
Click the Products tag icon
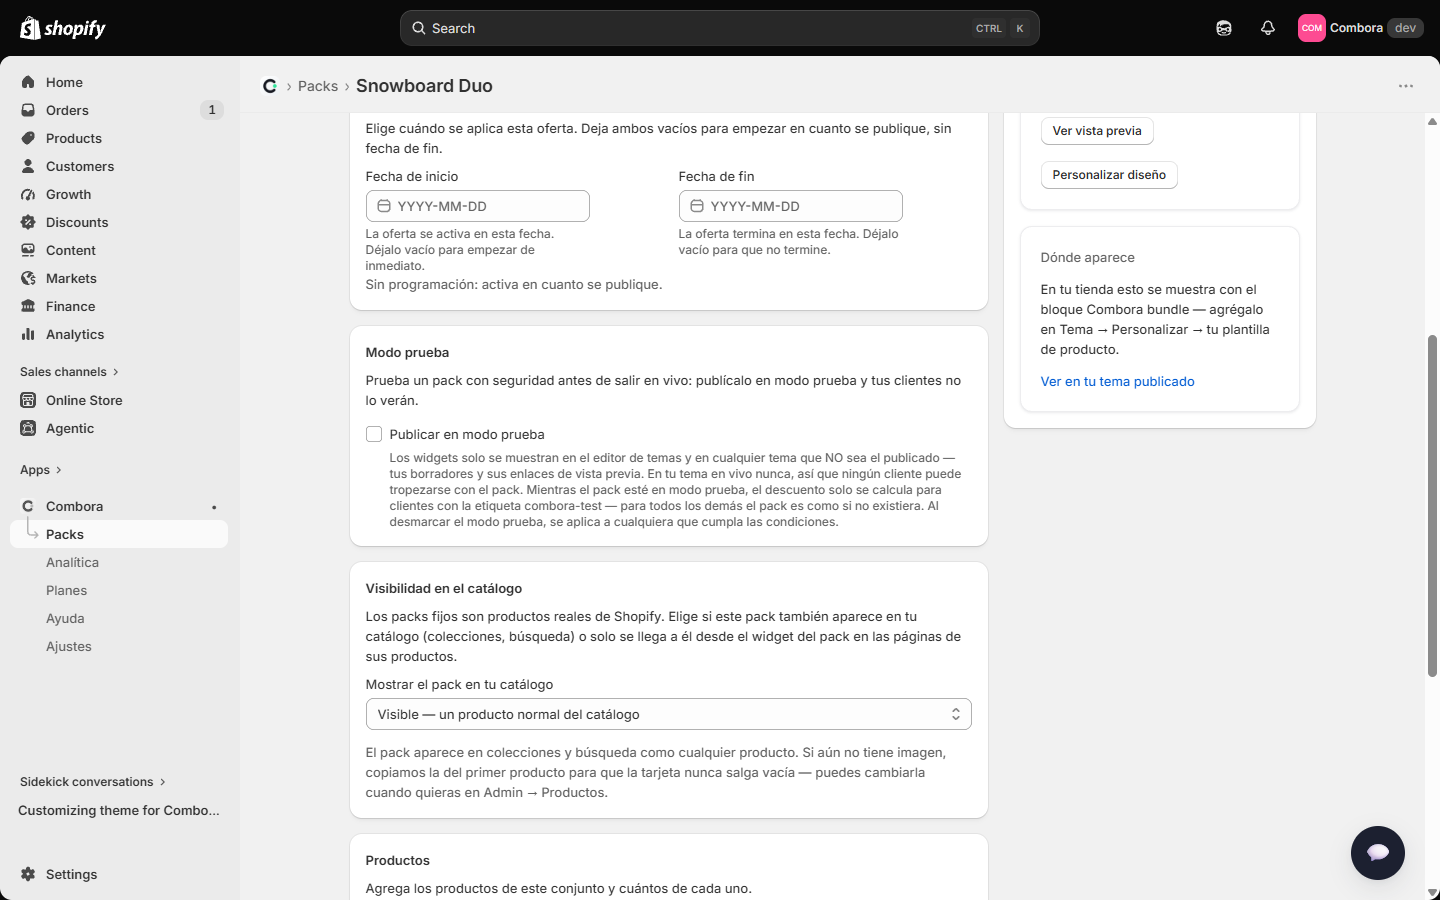[x=28, y=138]
